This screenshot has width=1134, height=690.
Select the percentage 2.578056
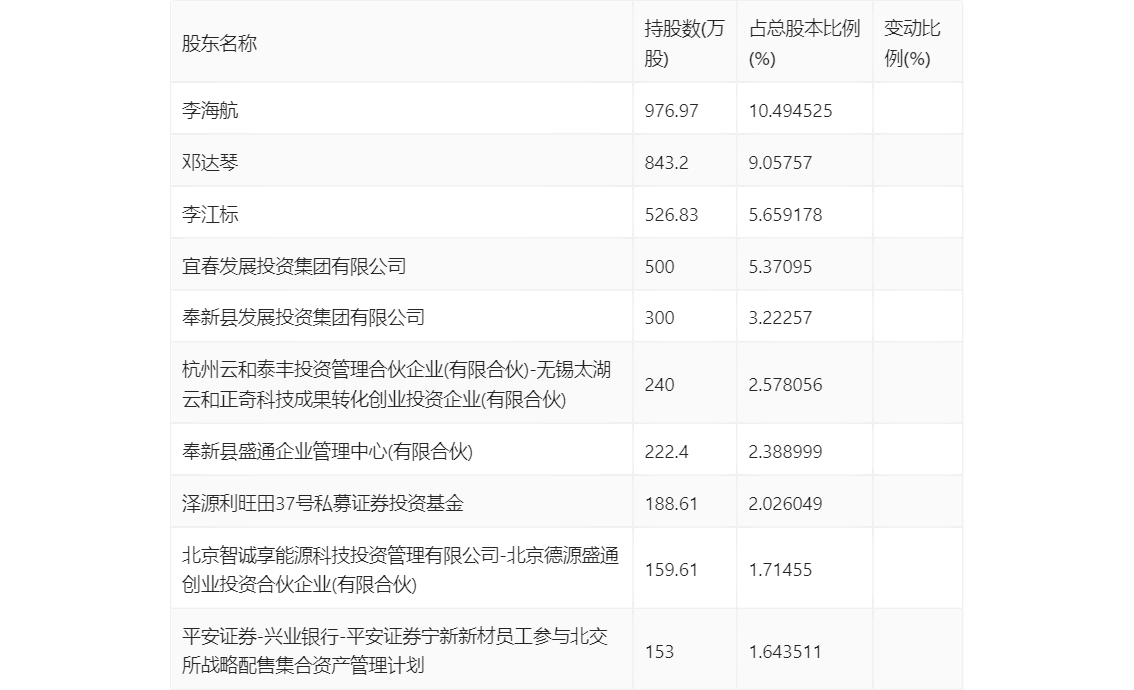coord(785,385)
